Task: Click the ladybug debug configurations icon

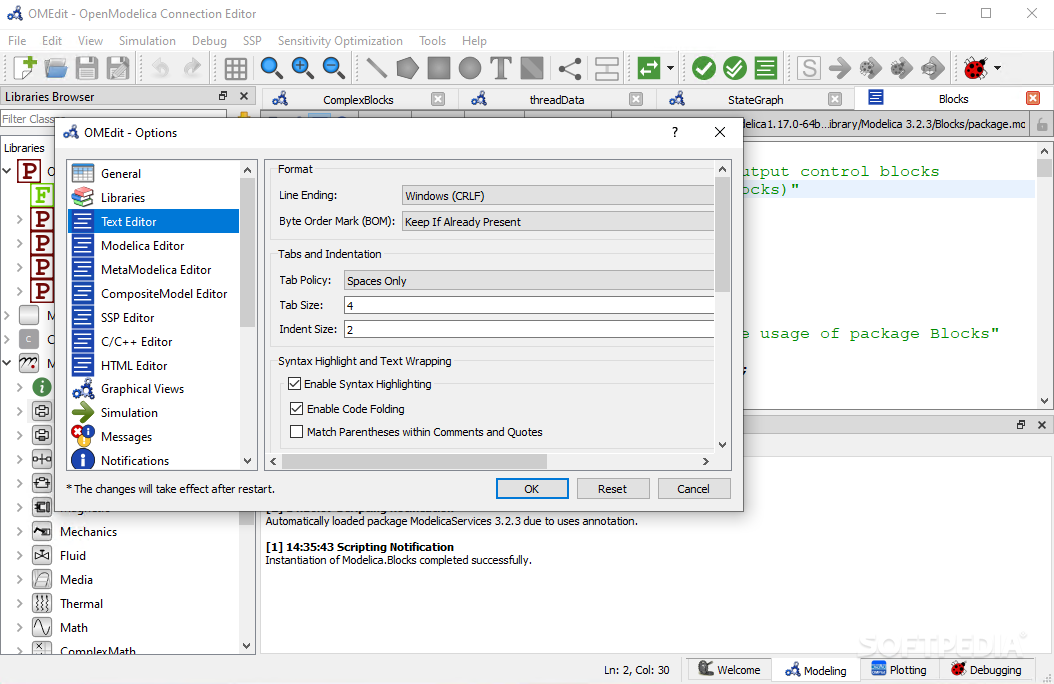Action: 975,68
